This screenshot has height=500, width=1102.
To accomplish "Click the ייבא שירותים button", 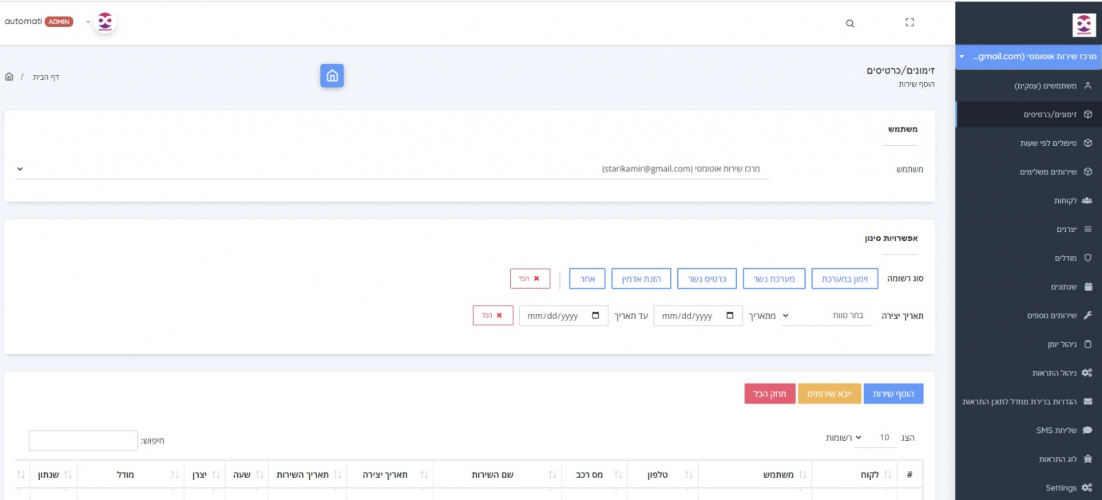I will [829, 394].
